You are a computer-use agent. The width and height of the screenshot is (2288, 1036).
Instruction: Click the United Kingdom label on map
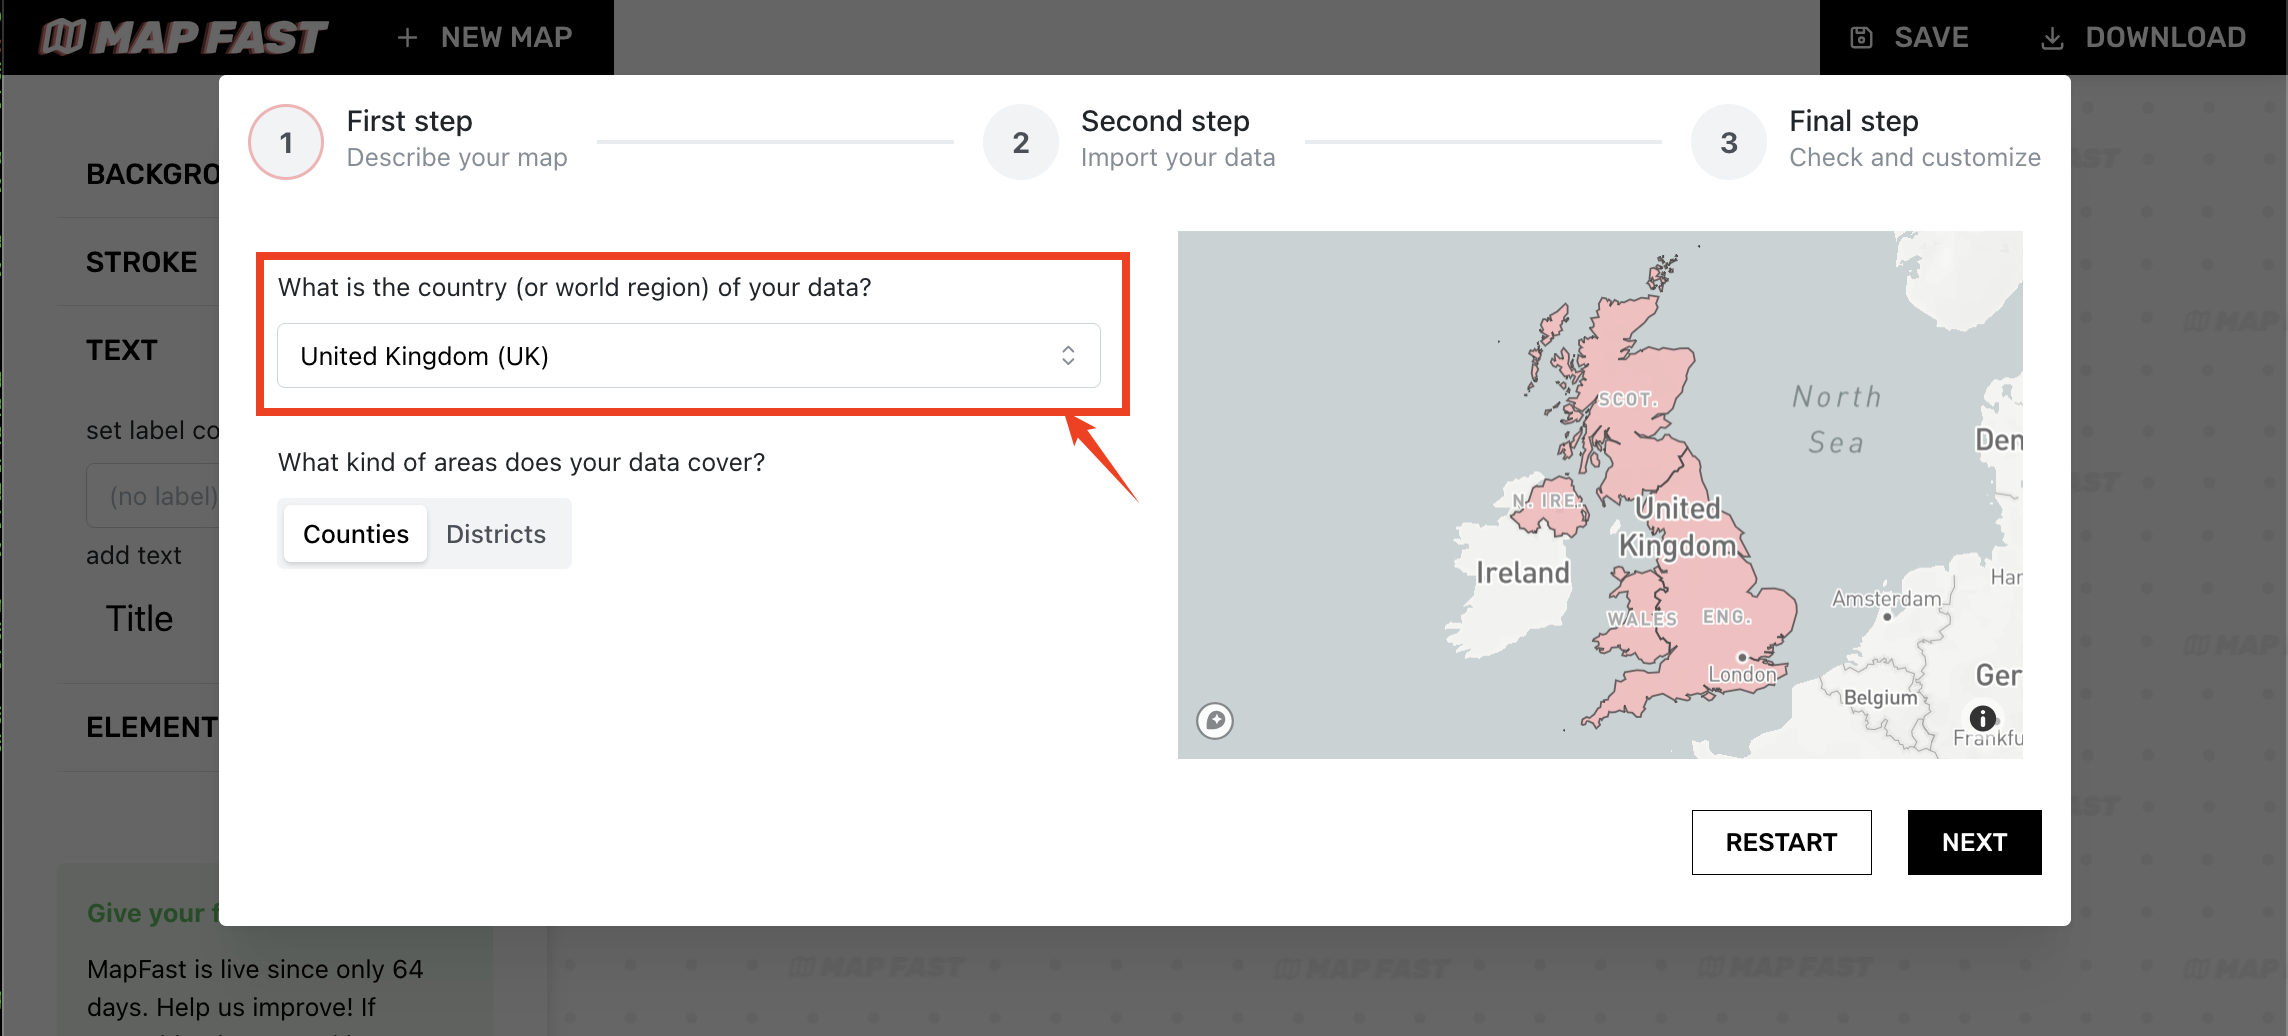click(1678, 527)
